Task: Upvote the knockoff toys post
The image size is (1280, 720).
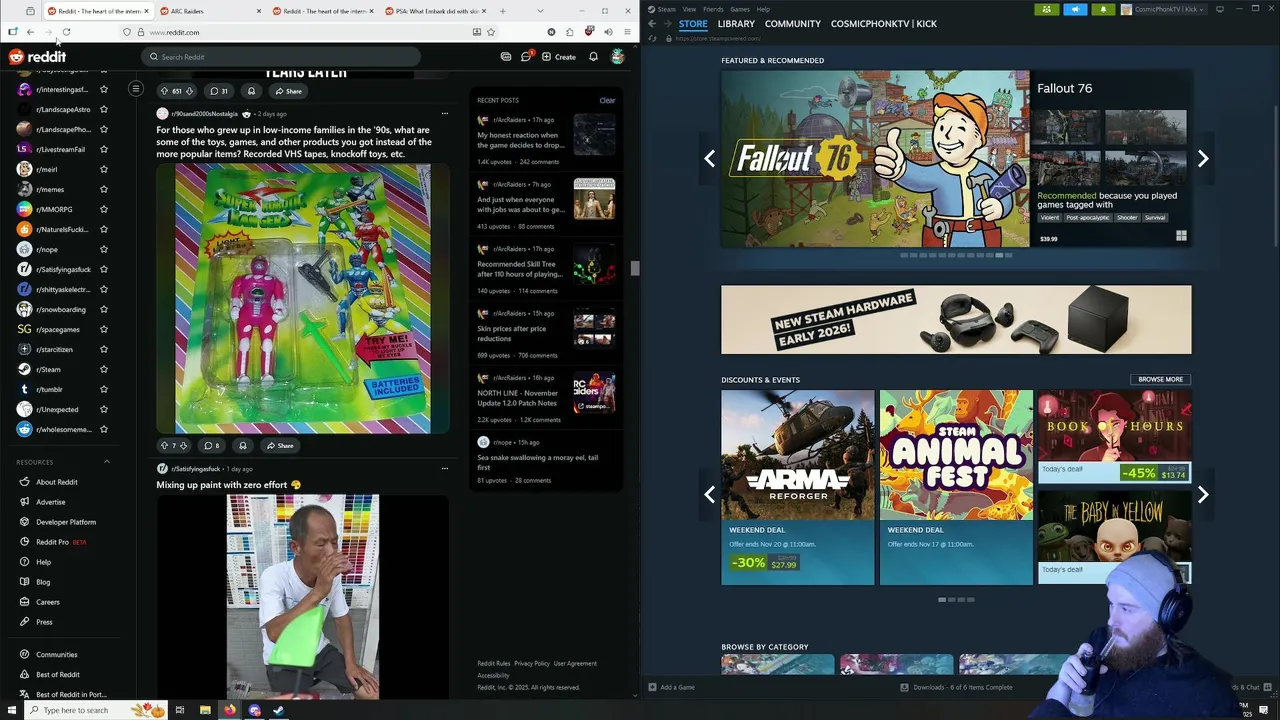Action: [x=164, y=445]
